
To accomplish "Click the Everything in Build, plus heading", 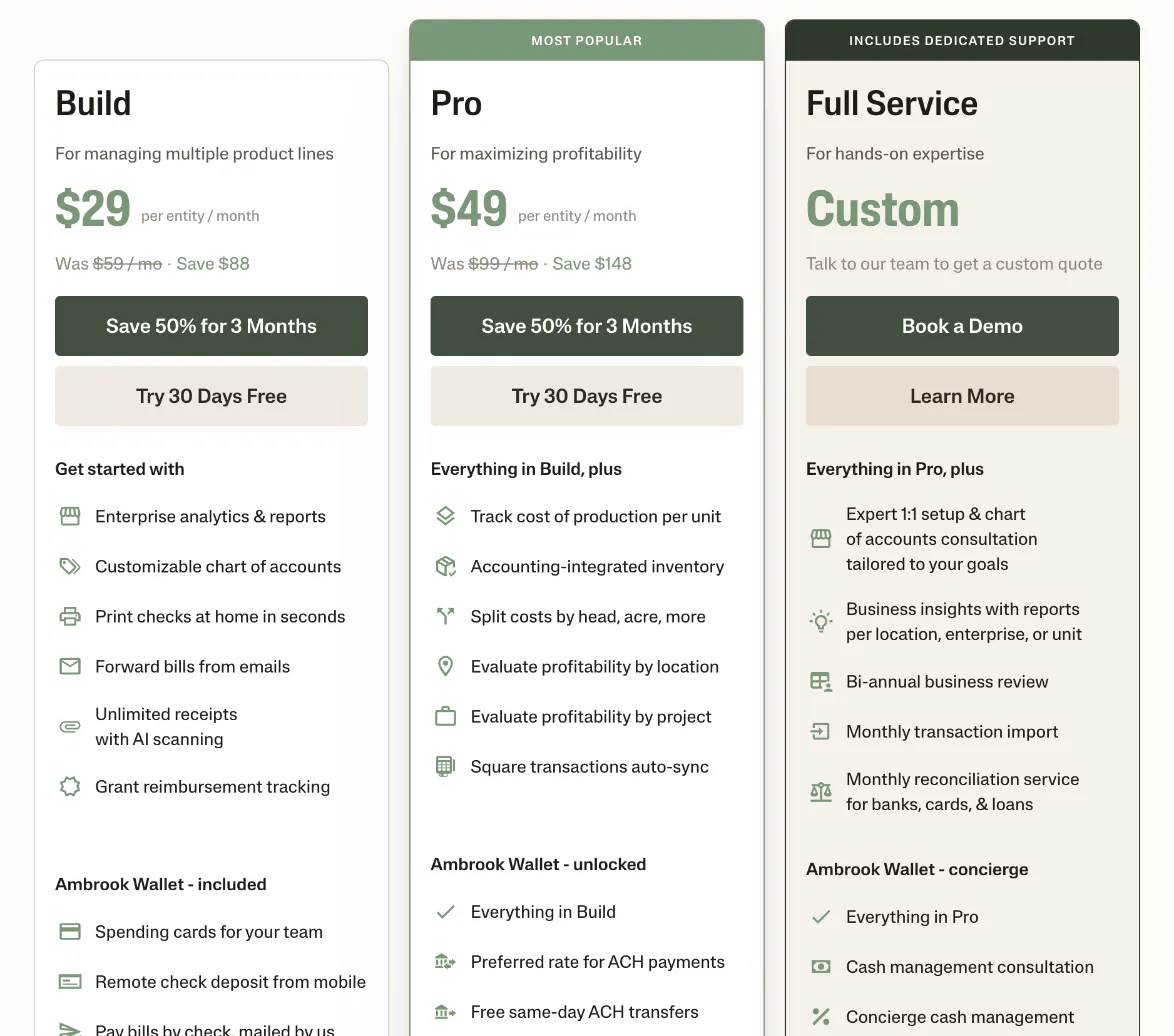I will click(526, 469).
